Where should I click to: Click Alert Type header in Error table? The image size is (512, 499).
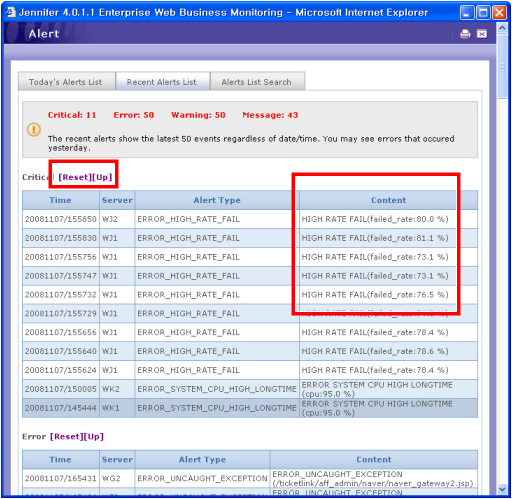click(x=202, y=459)
